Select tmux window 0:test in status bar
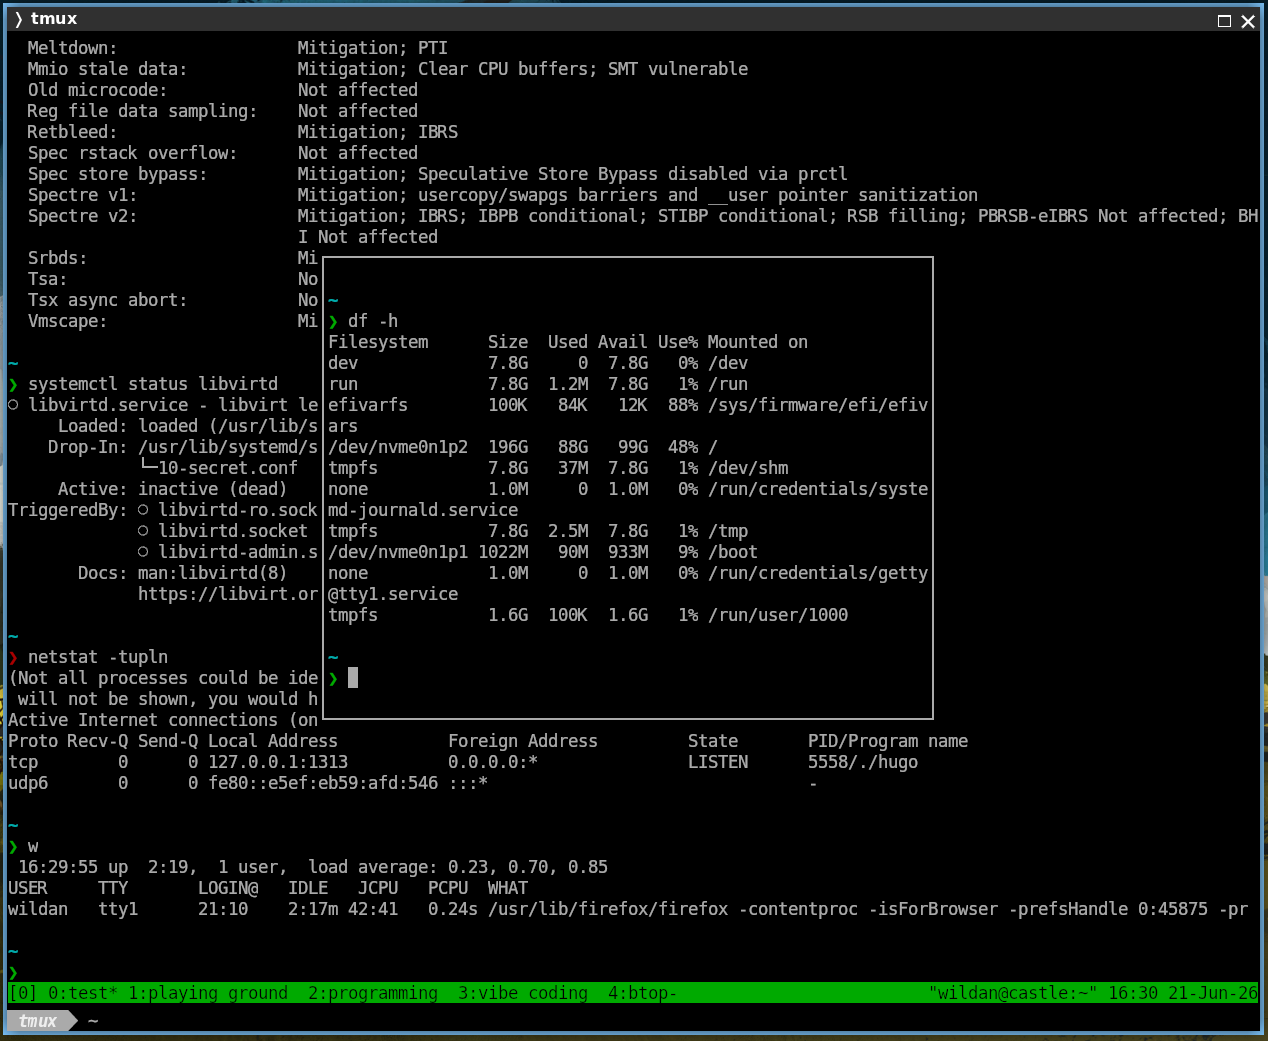Screen dimensions: 1268x1041 [83, 993]
